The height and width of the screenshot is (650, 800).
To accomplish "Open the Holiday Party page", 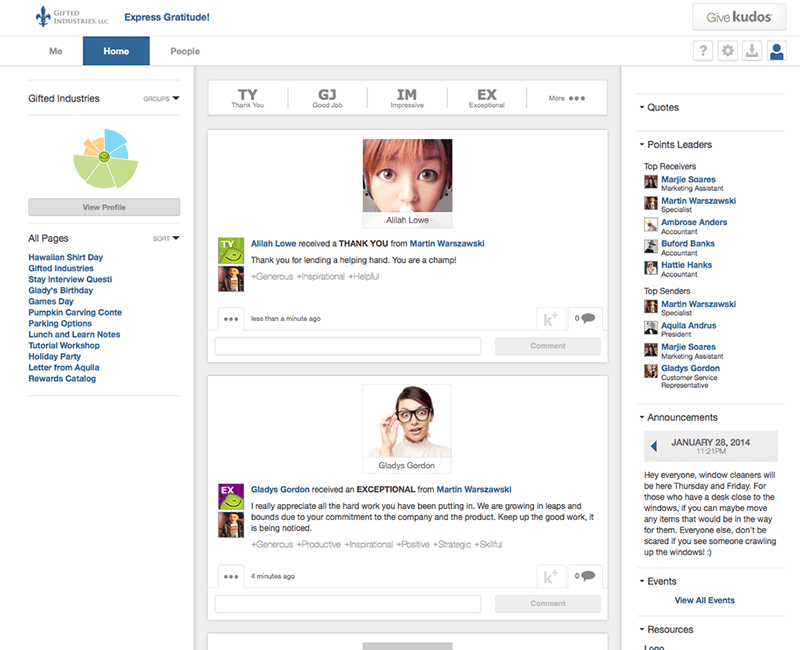I will pyautogui.click(x=55, y=357).
